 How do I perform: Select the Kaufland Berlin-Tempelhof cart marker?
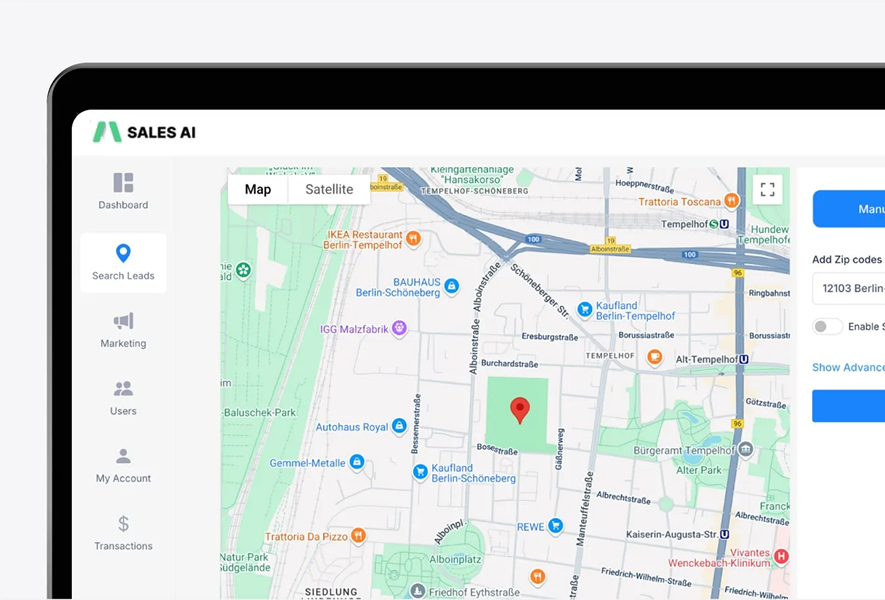pos(585,309)
